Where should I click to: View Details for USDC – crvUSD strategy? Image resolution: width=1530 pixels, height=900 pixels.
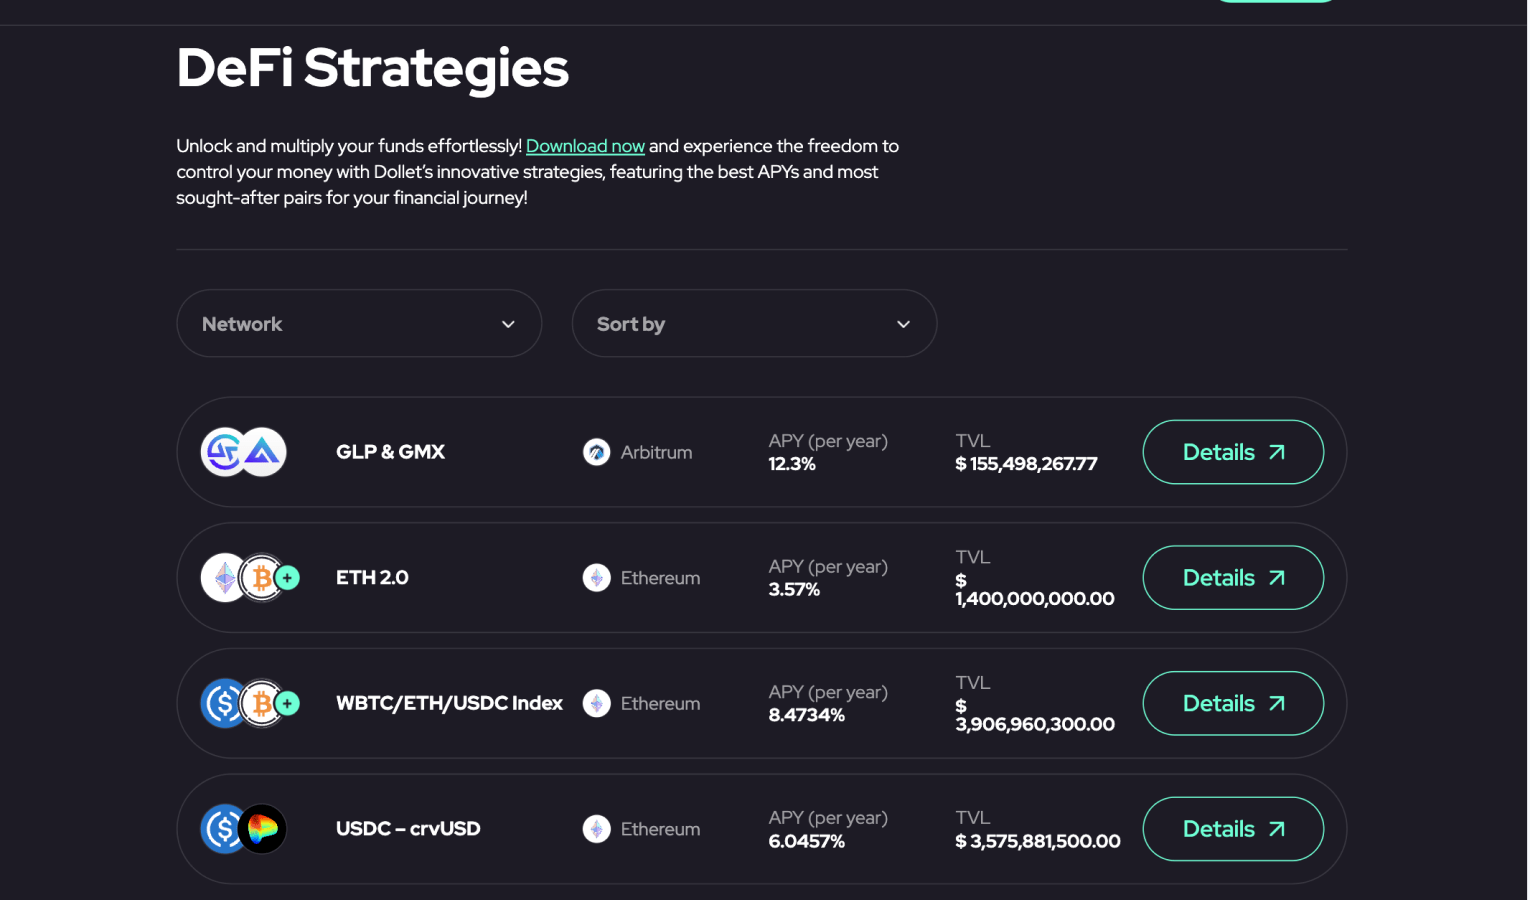(1232, 829)
